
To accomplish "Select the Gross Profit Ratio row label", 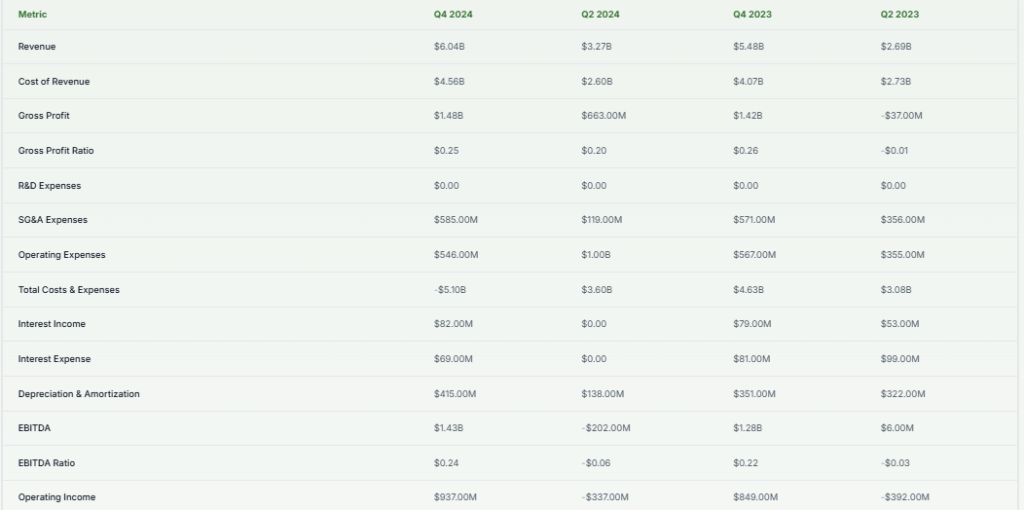I will point(56,151).
